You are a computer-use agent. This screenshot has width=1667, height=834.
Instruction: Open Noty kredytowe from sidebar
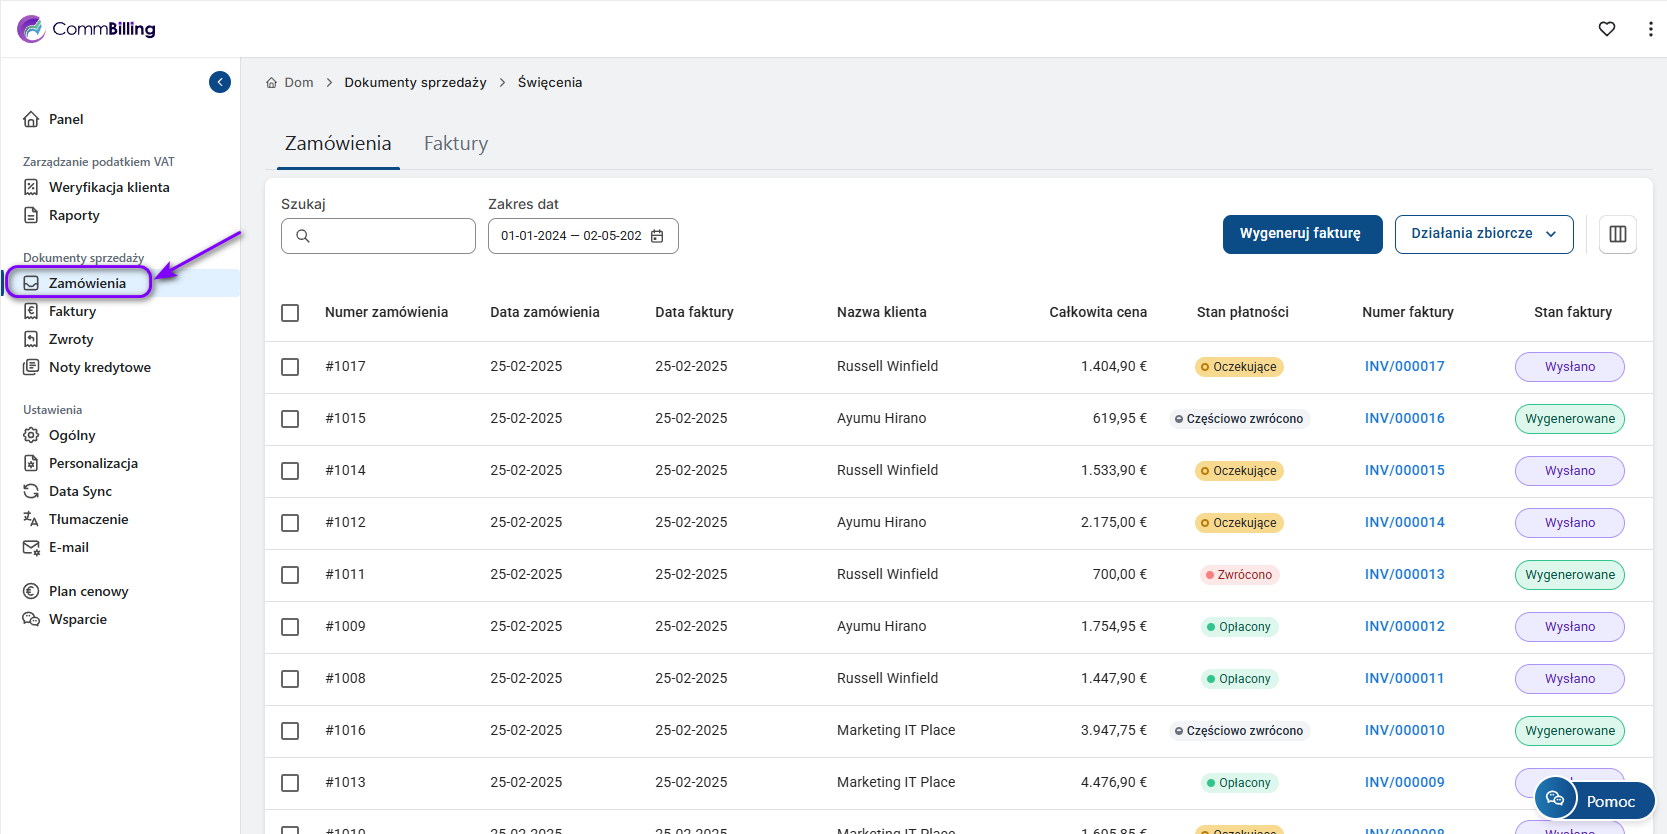99,367
